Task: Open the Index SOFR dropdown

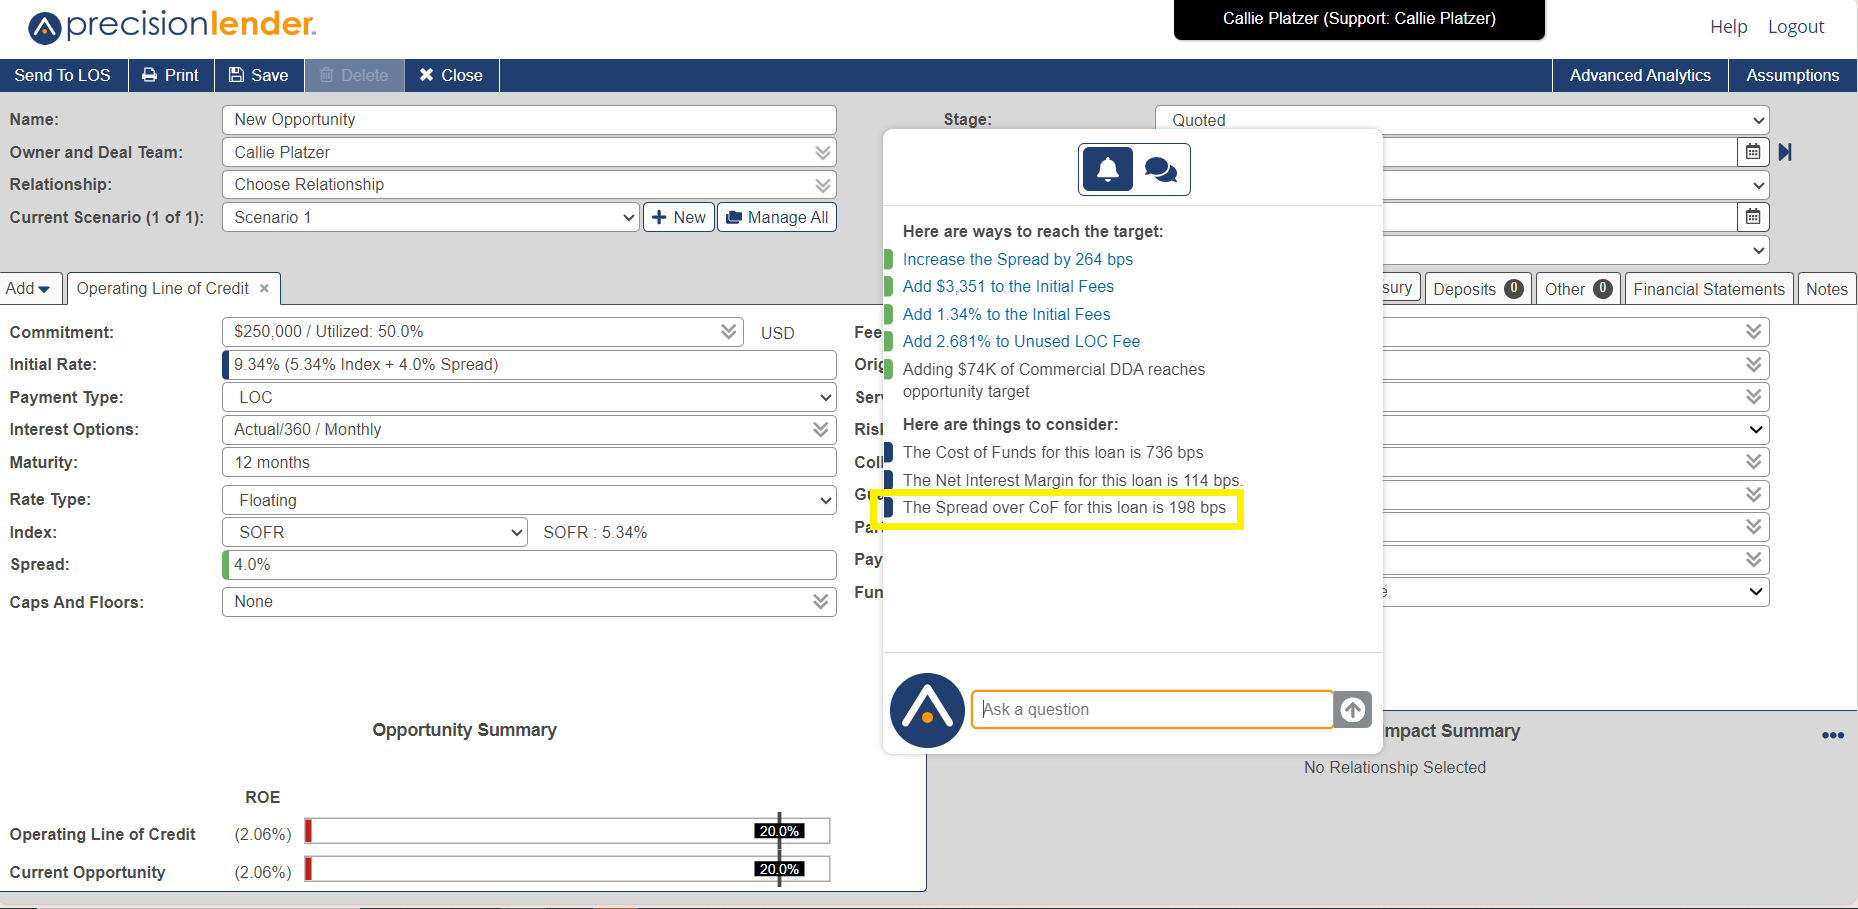Action: 375,532
